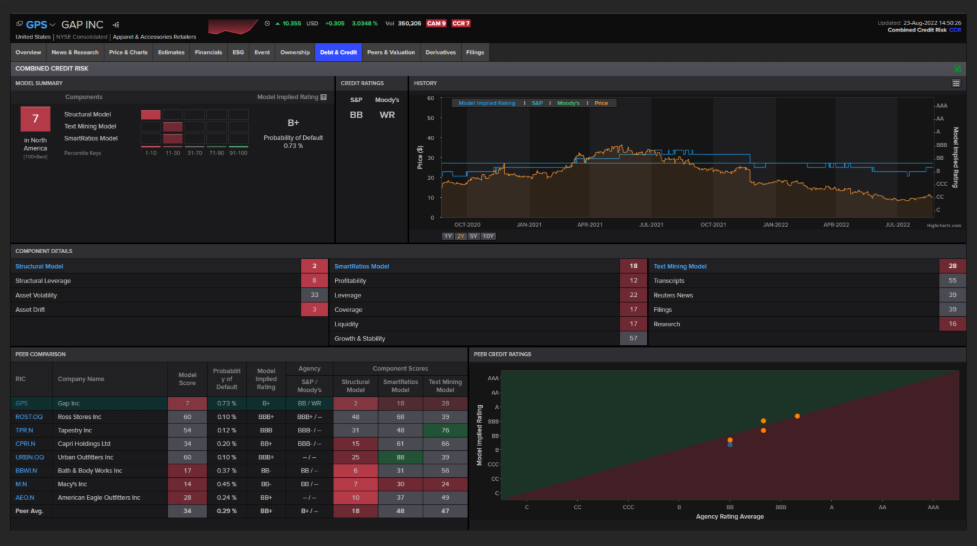Toggle the Moody's series in chart legend
This screenshot has height=546, width=977.
[568, 102]
